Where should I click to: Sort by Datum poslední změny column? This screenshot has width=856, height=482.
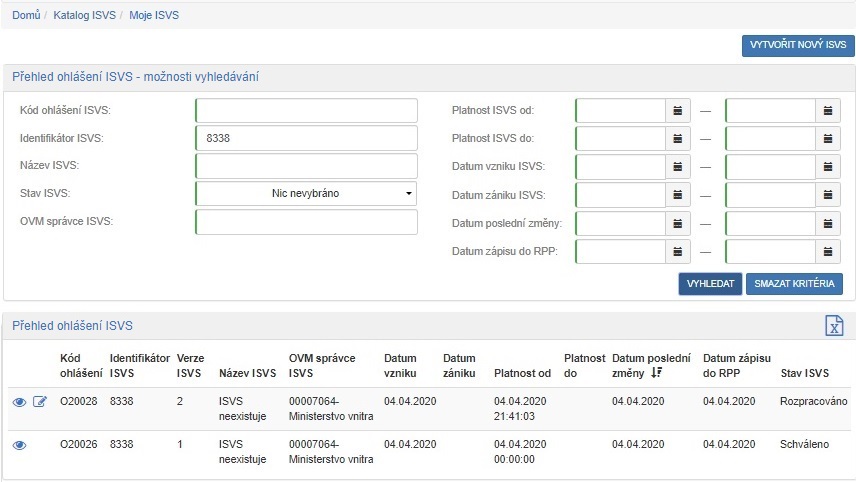[651, 365]
